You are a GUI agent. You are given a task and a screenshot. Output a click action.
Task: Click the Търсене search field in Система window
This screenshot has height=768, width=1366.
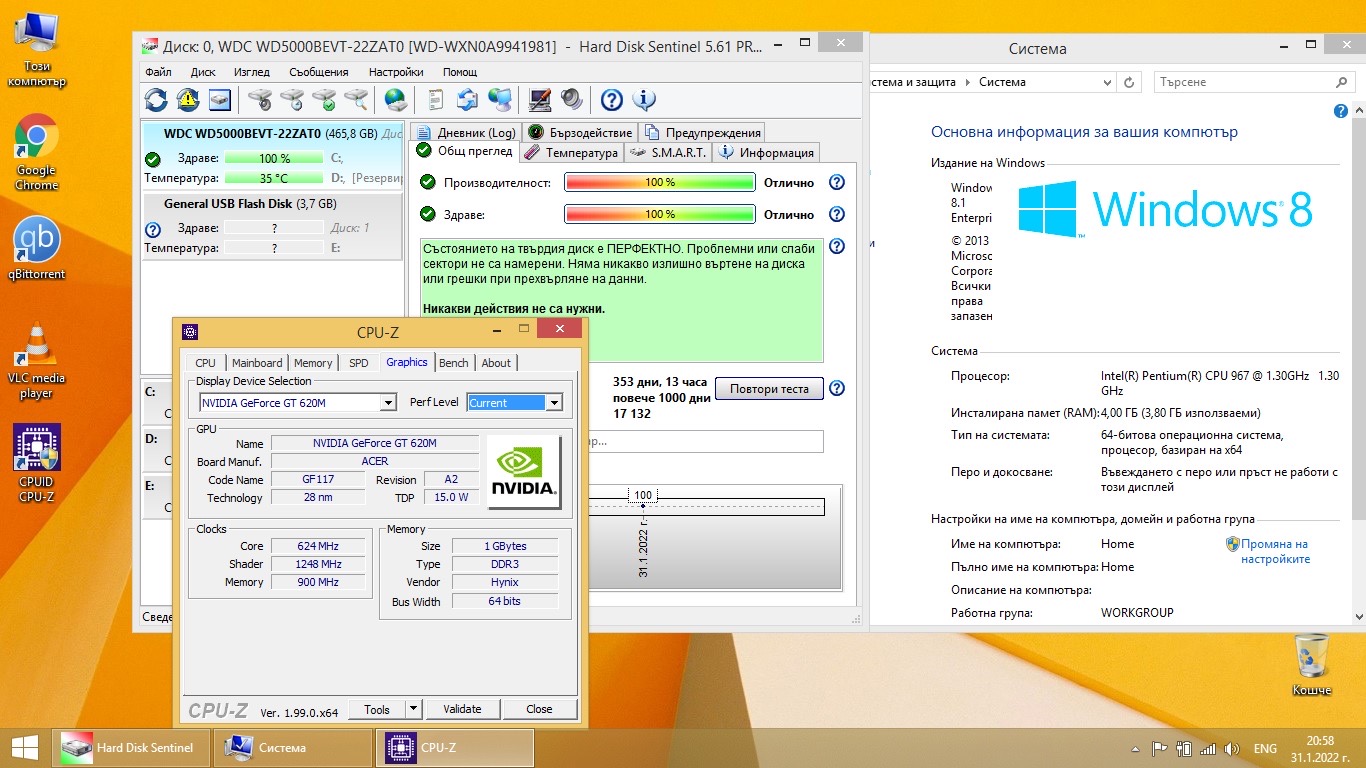1252,82
